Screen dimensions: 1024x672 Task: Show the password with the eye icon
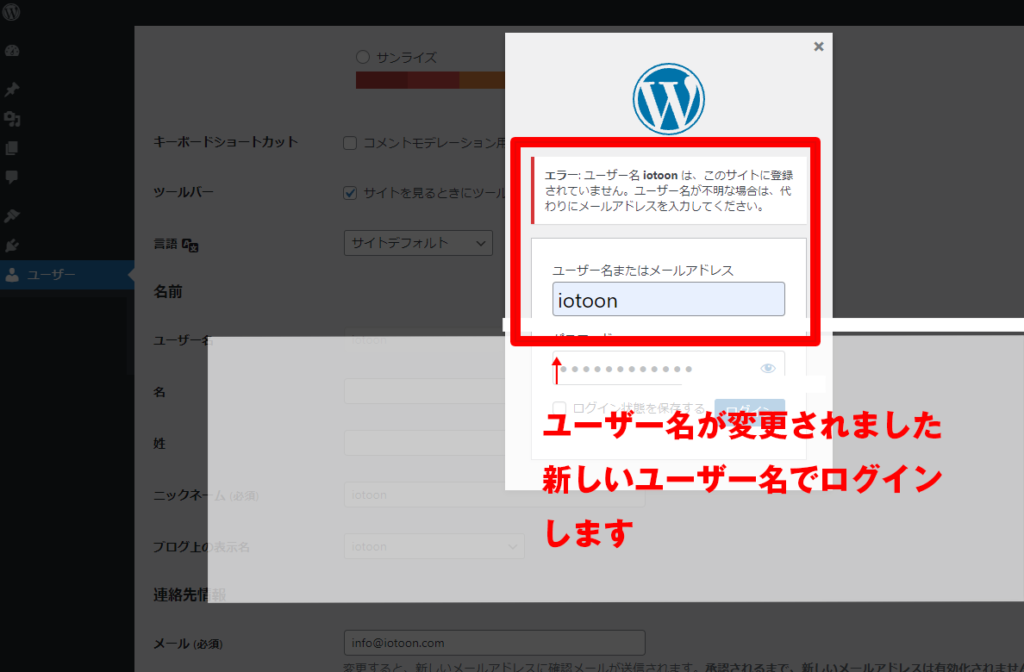pos(768,368)
